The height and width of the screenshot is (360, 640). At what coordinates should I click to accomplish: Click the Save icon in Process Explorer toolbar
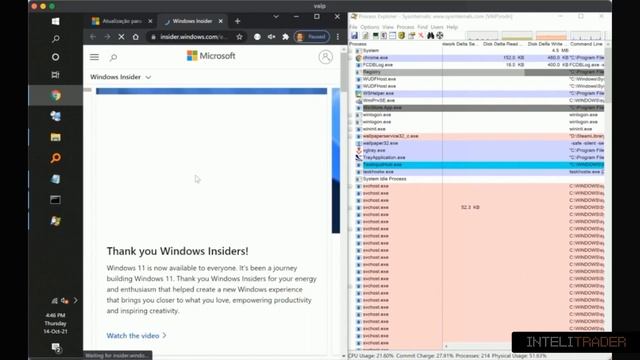pos(354,36)
